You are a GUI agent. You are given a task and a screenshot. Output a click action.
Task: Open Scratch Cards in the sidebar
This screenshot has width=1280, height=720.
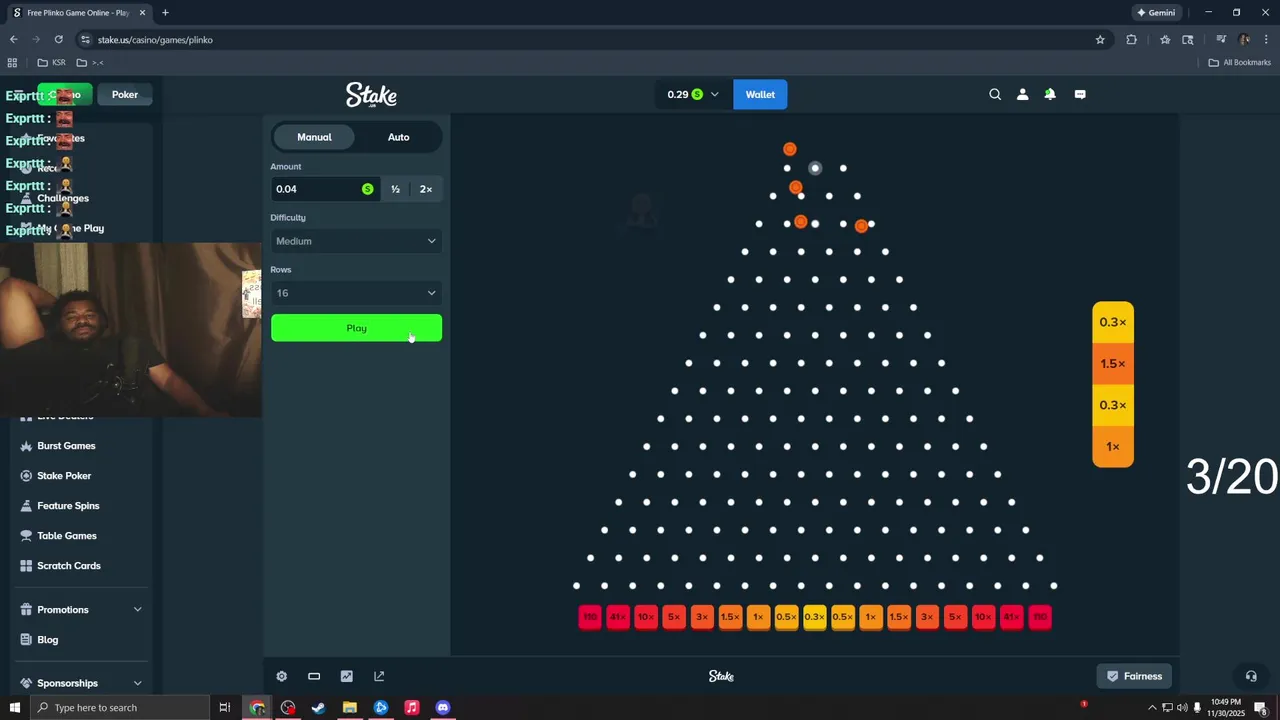[x=69, y=565]
